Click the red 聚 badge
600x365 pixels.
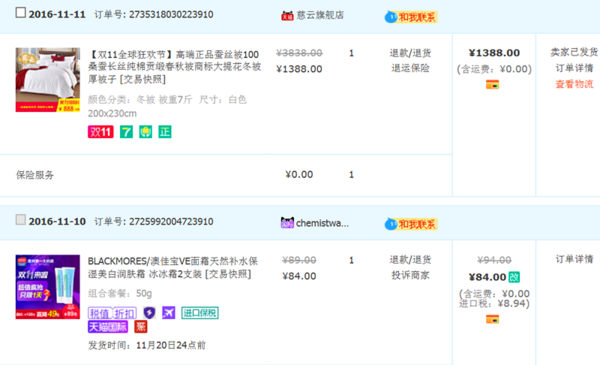pyautogui.click(x=141, y=327)
